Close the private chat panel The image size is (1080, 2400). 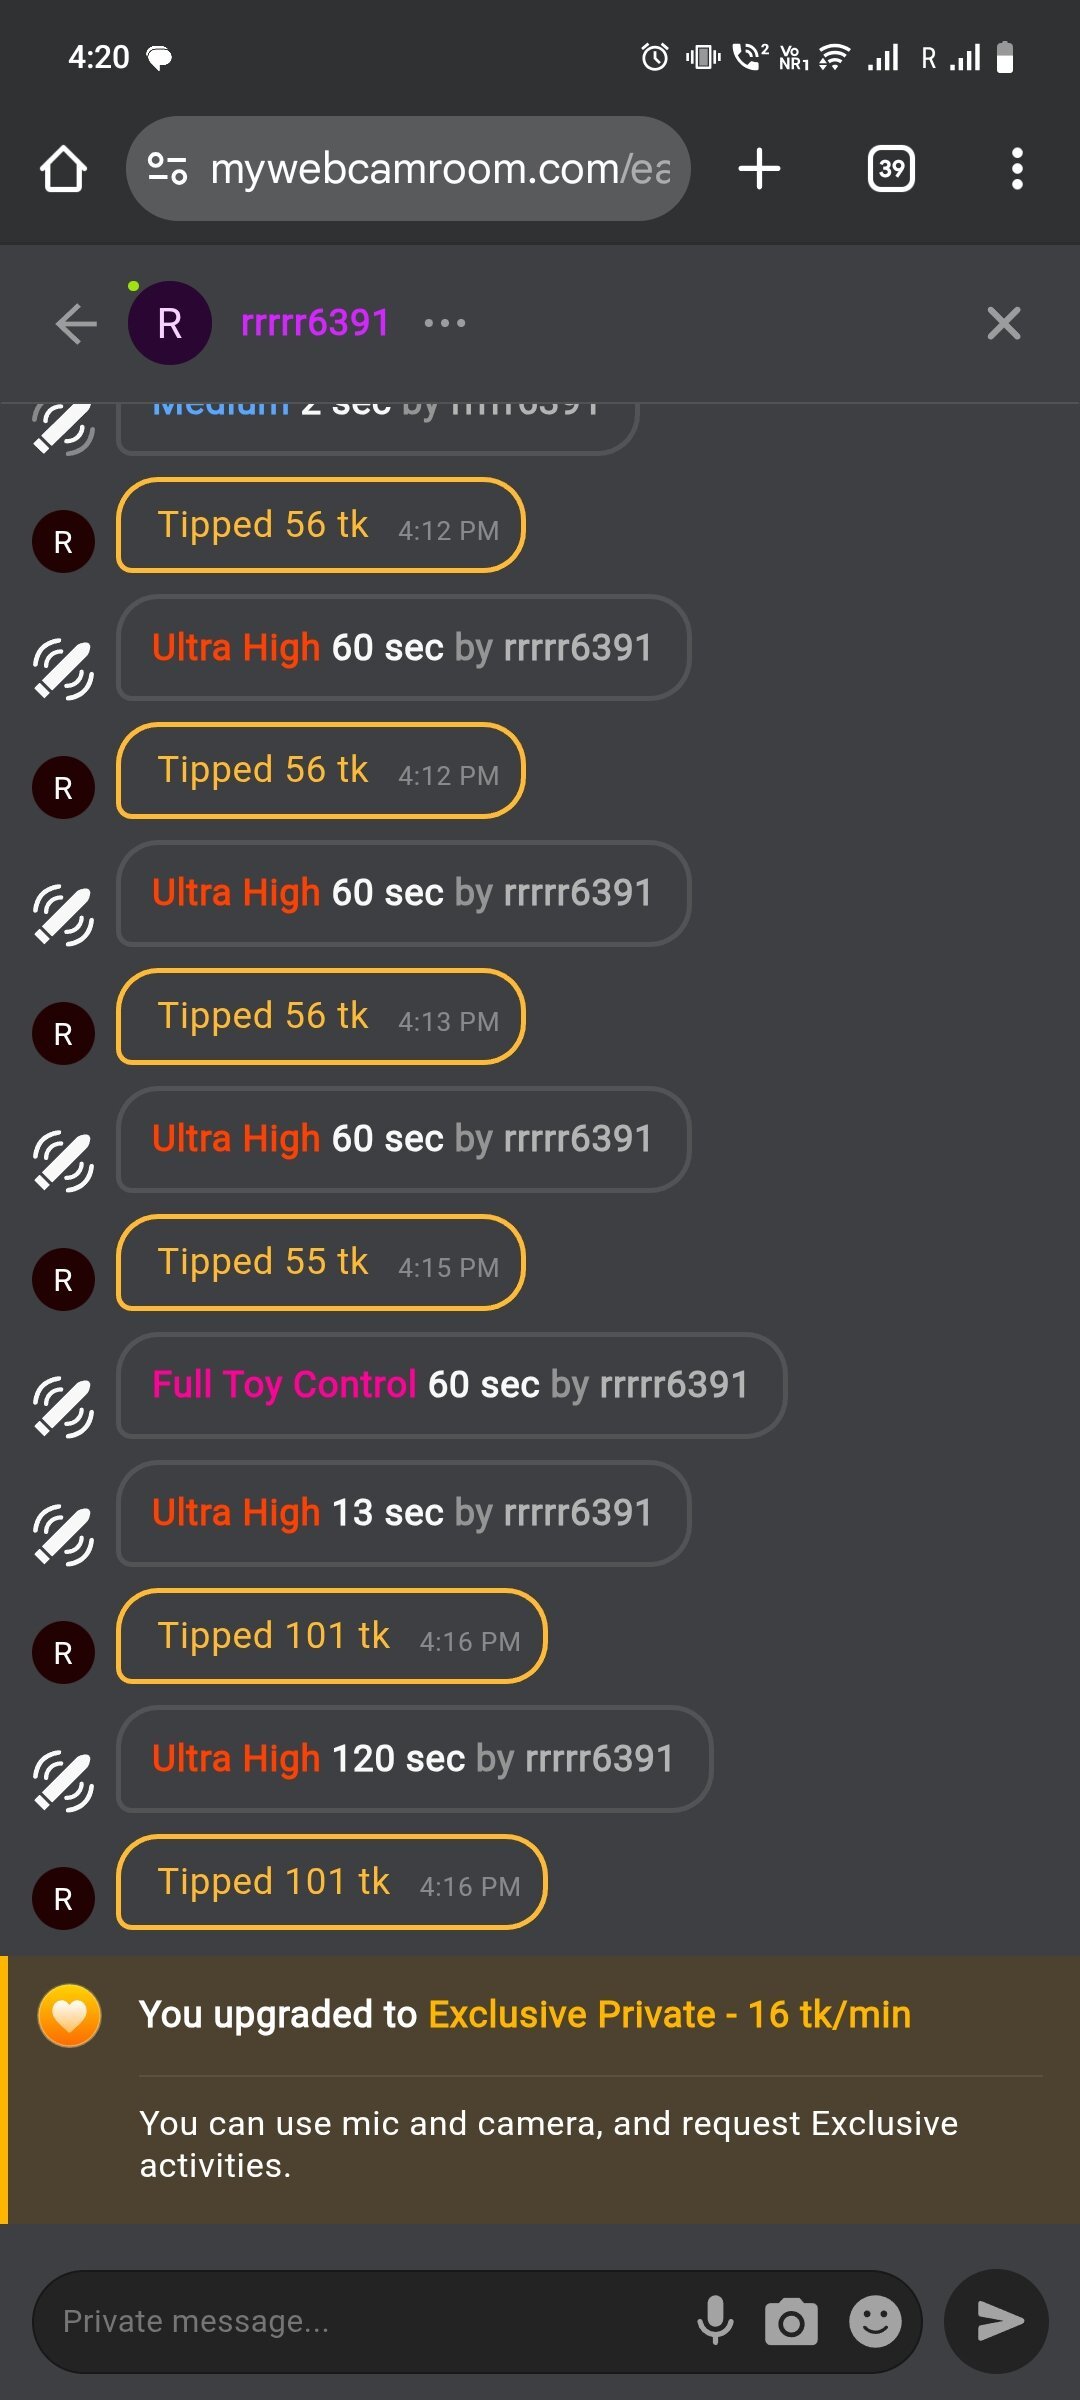[1003, 324]
